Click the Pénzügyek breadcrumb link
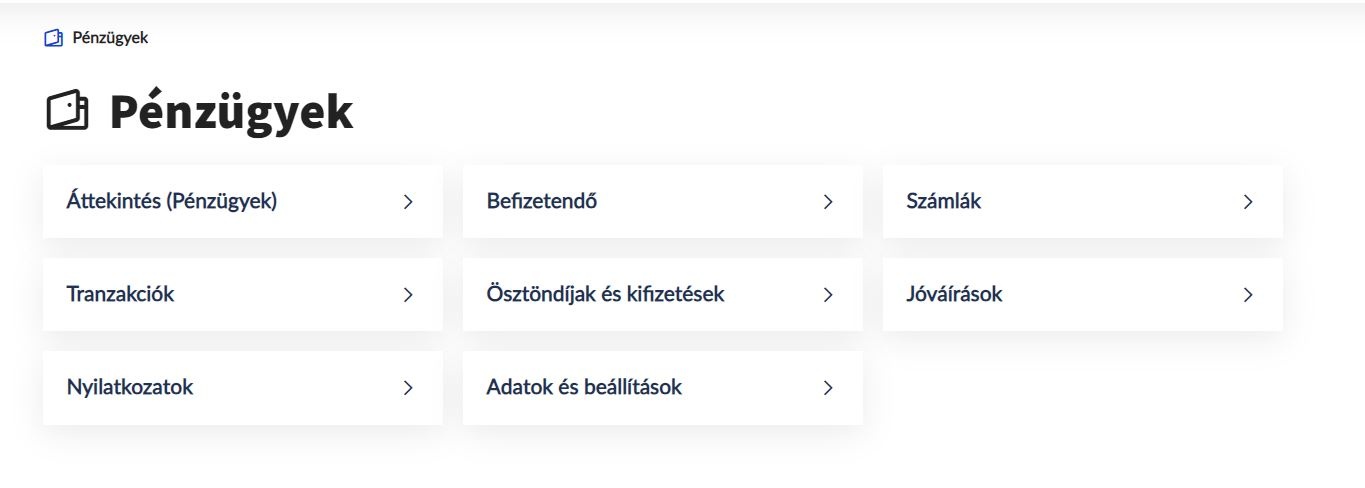This screenshot has width=1365, height=488. pos(110,39)
